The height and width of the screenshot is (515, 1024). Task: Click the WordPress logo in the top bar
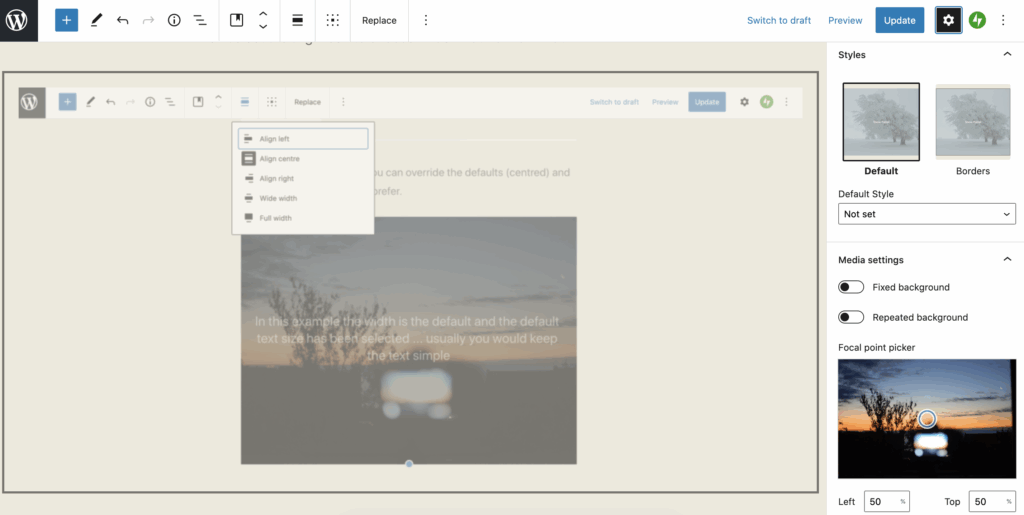[18, 20]
